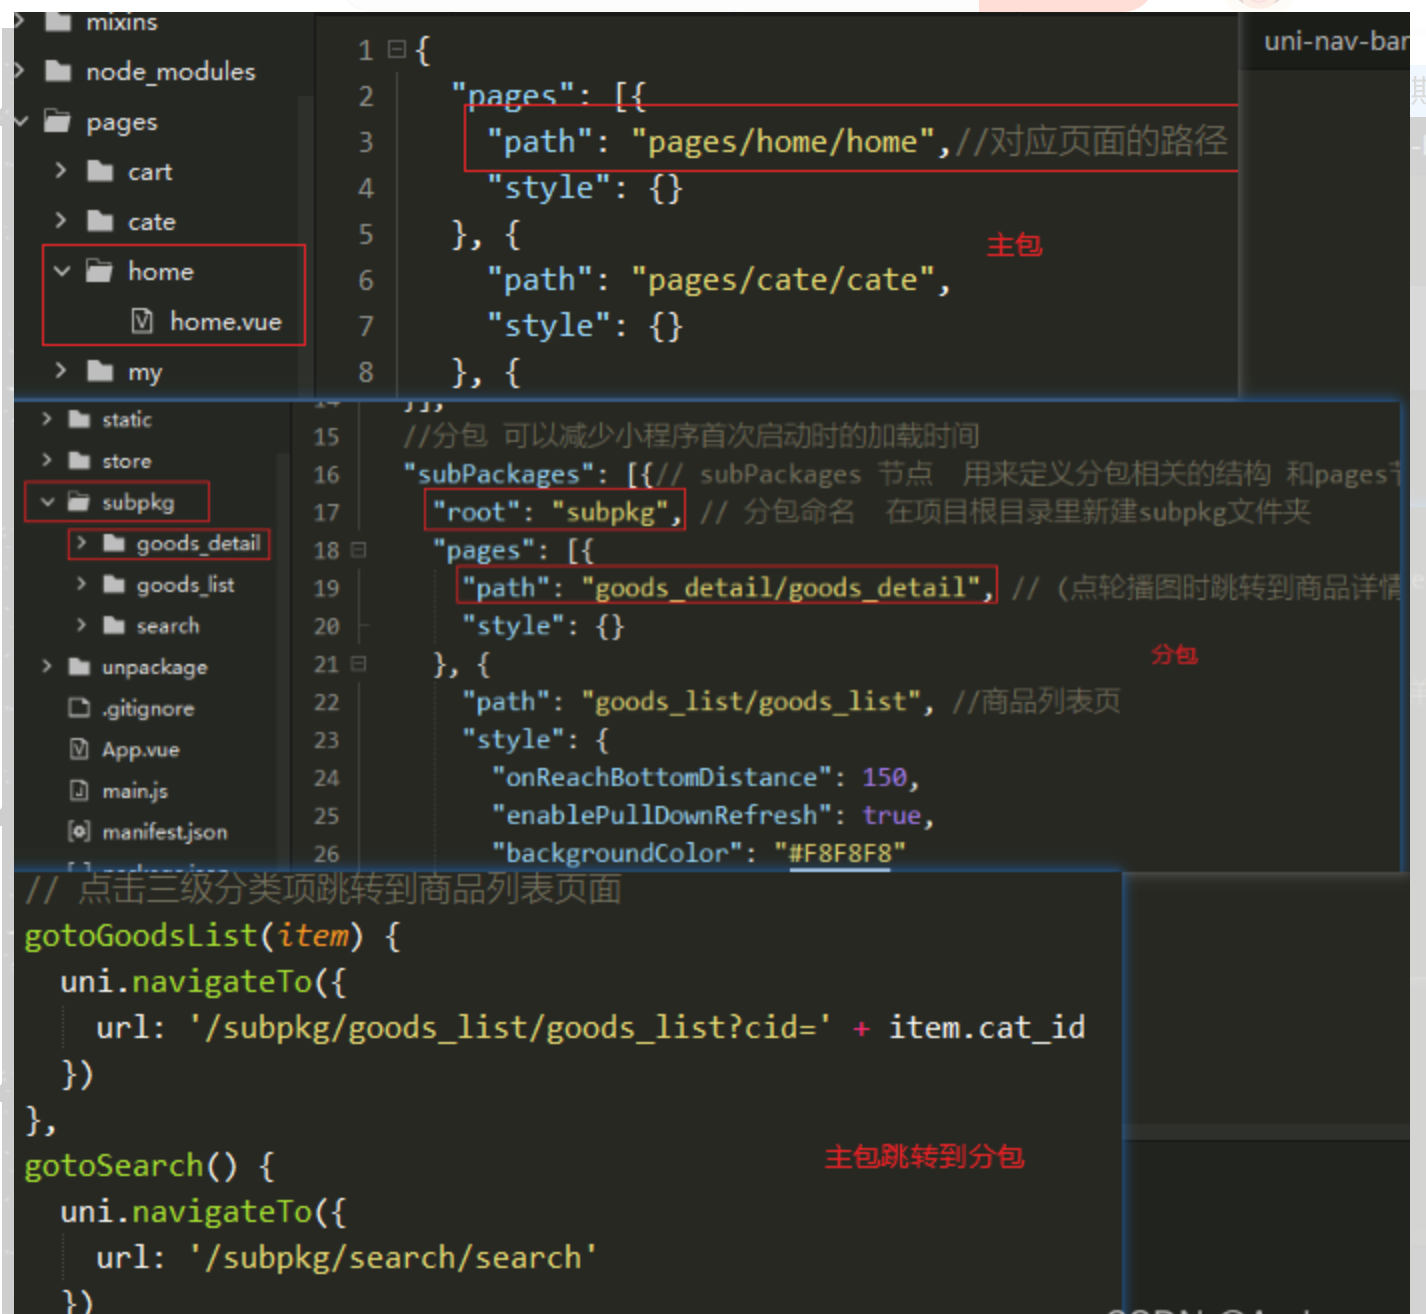
Task: Expand the goods_detail folder
Action: tap(80, 544)
